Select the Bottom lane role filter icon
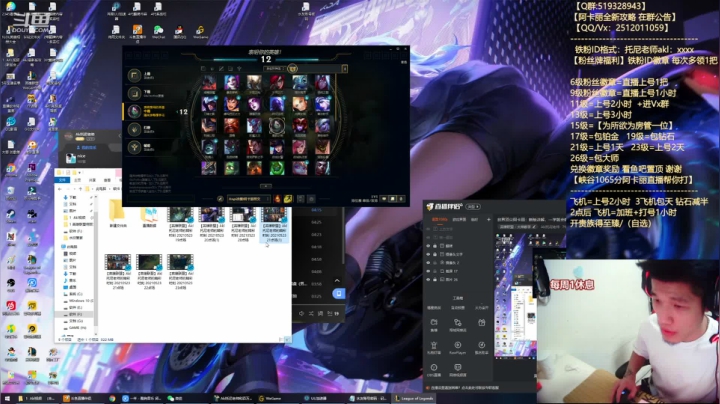This screenshot has height=404, width=720. coord(231,68)
